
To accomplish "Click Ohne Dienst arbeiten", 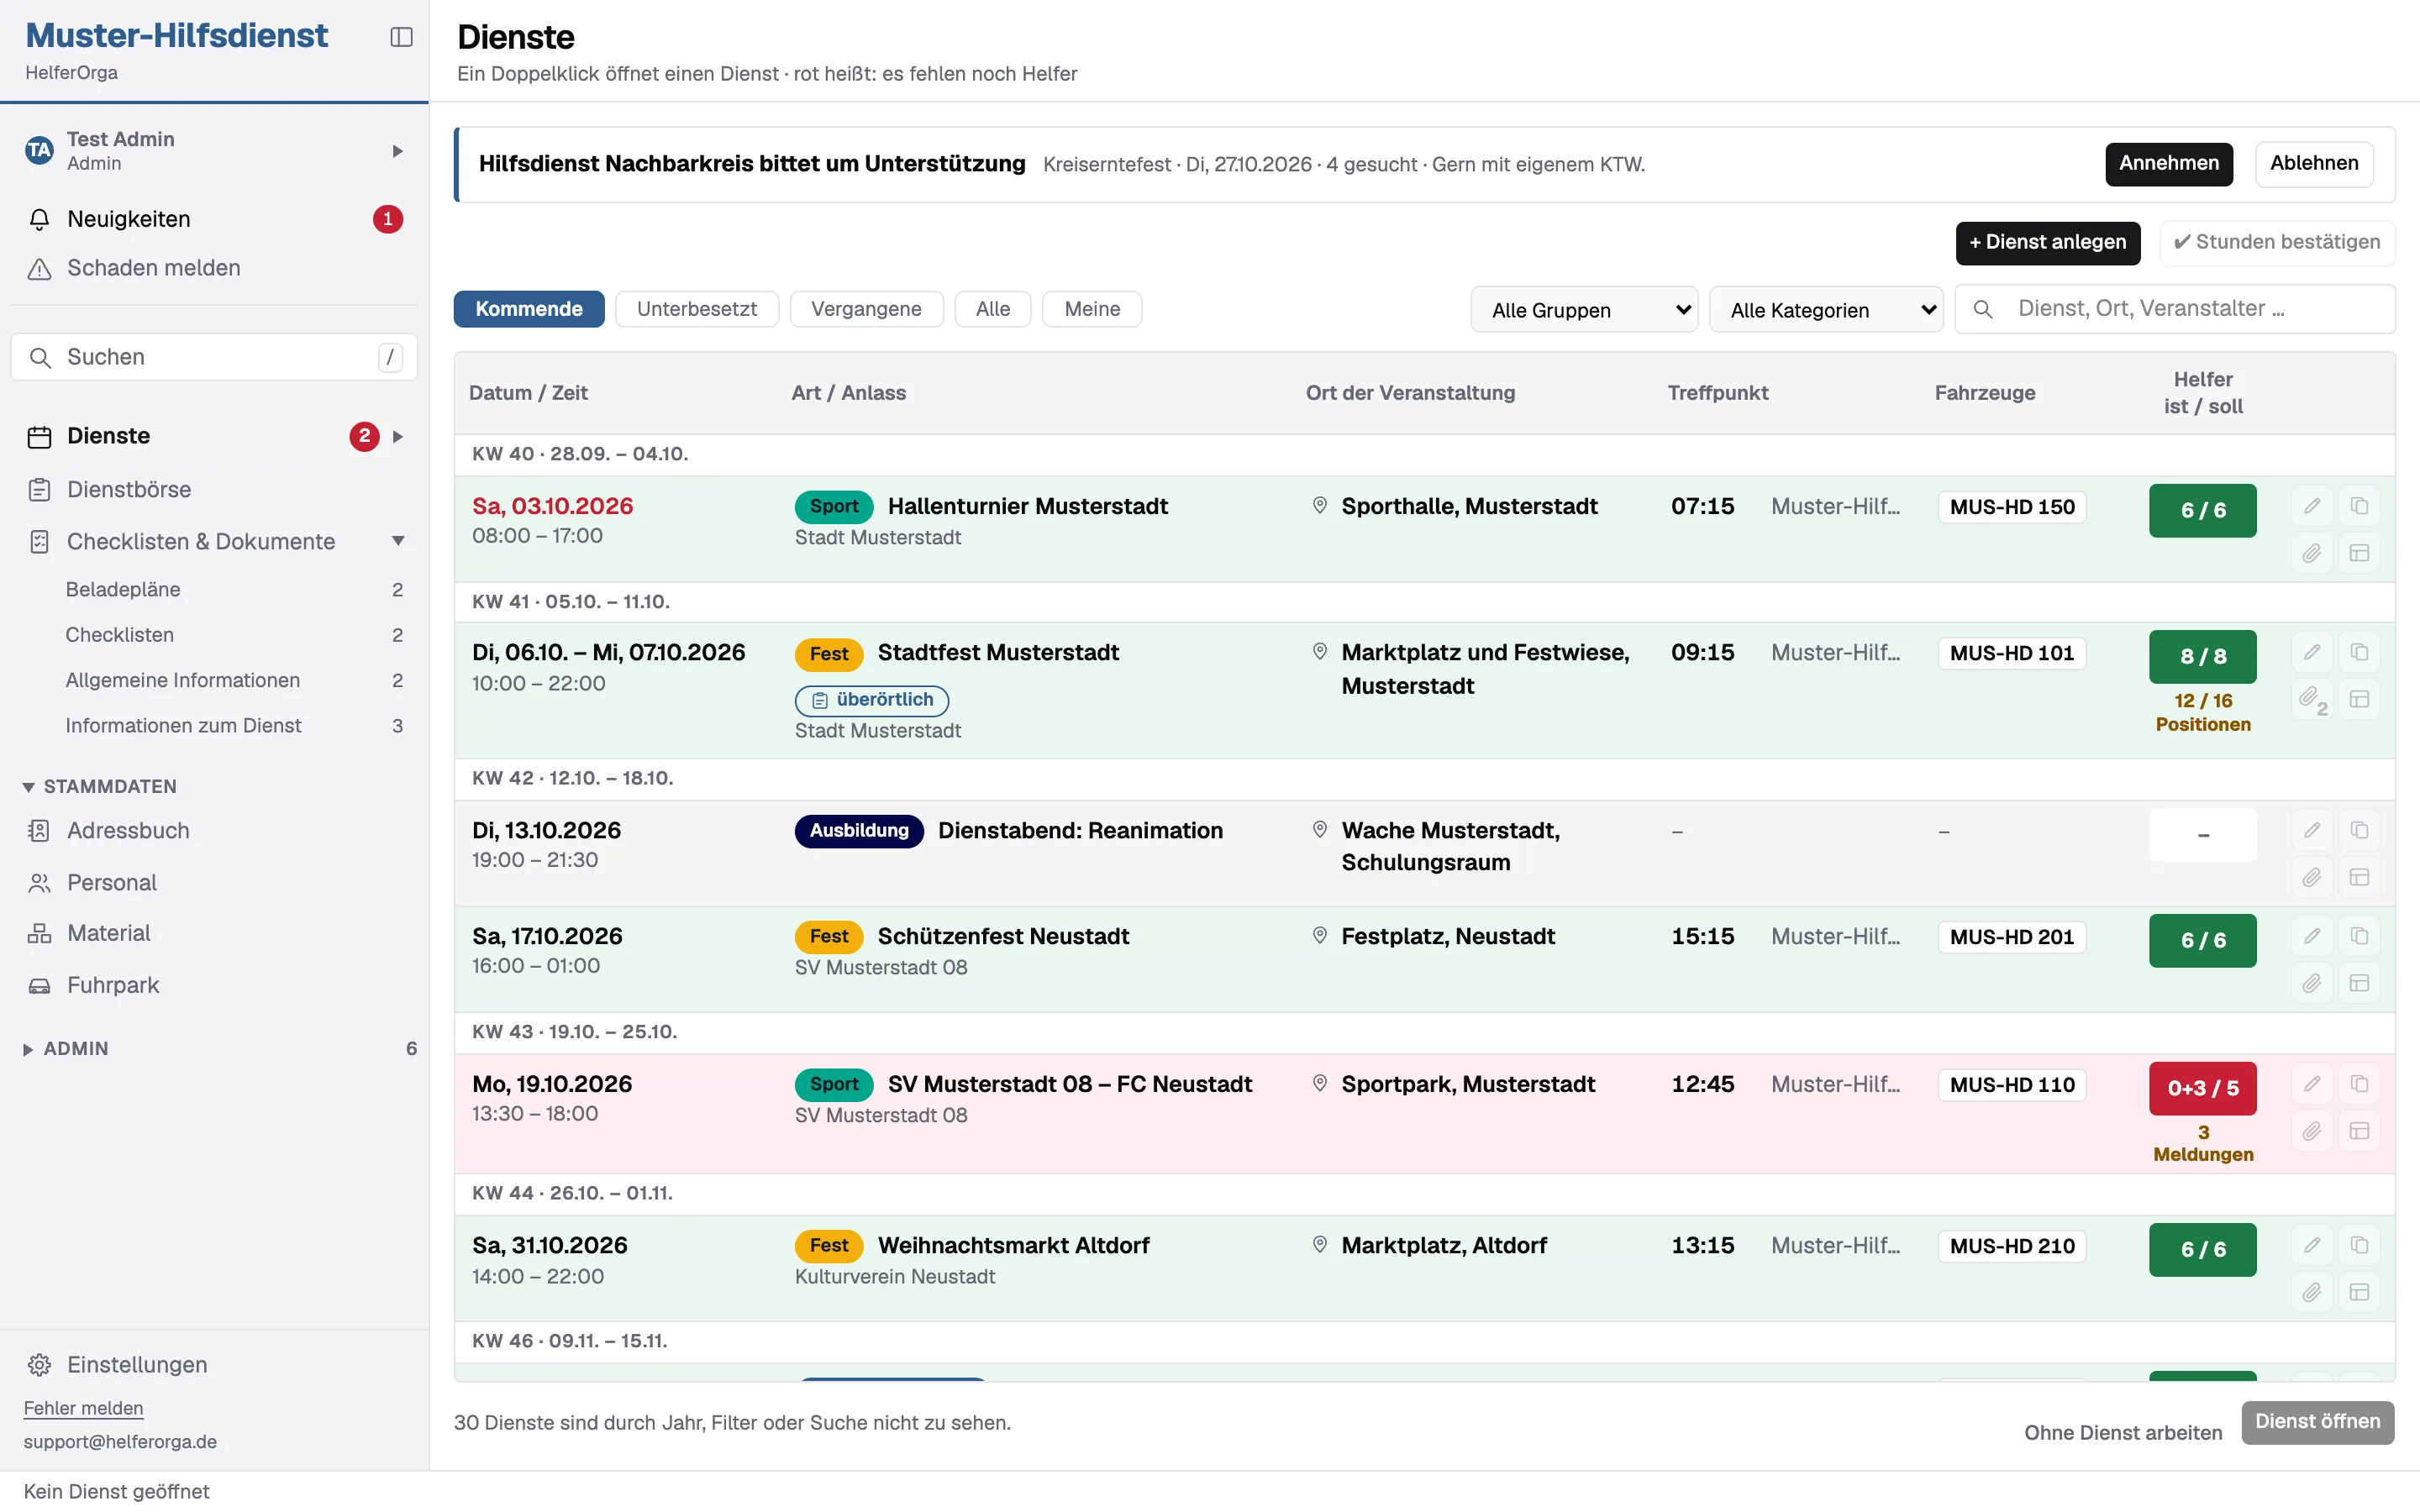I will click(x=2123, y=1433).
